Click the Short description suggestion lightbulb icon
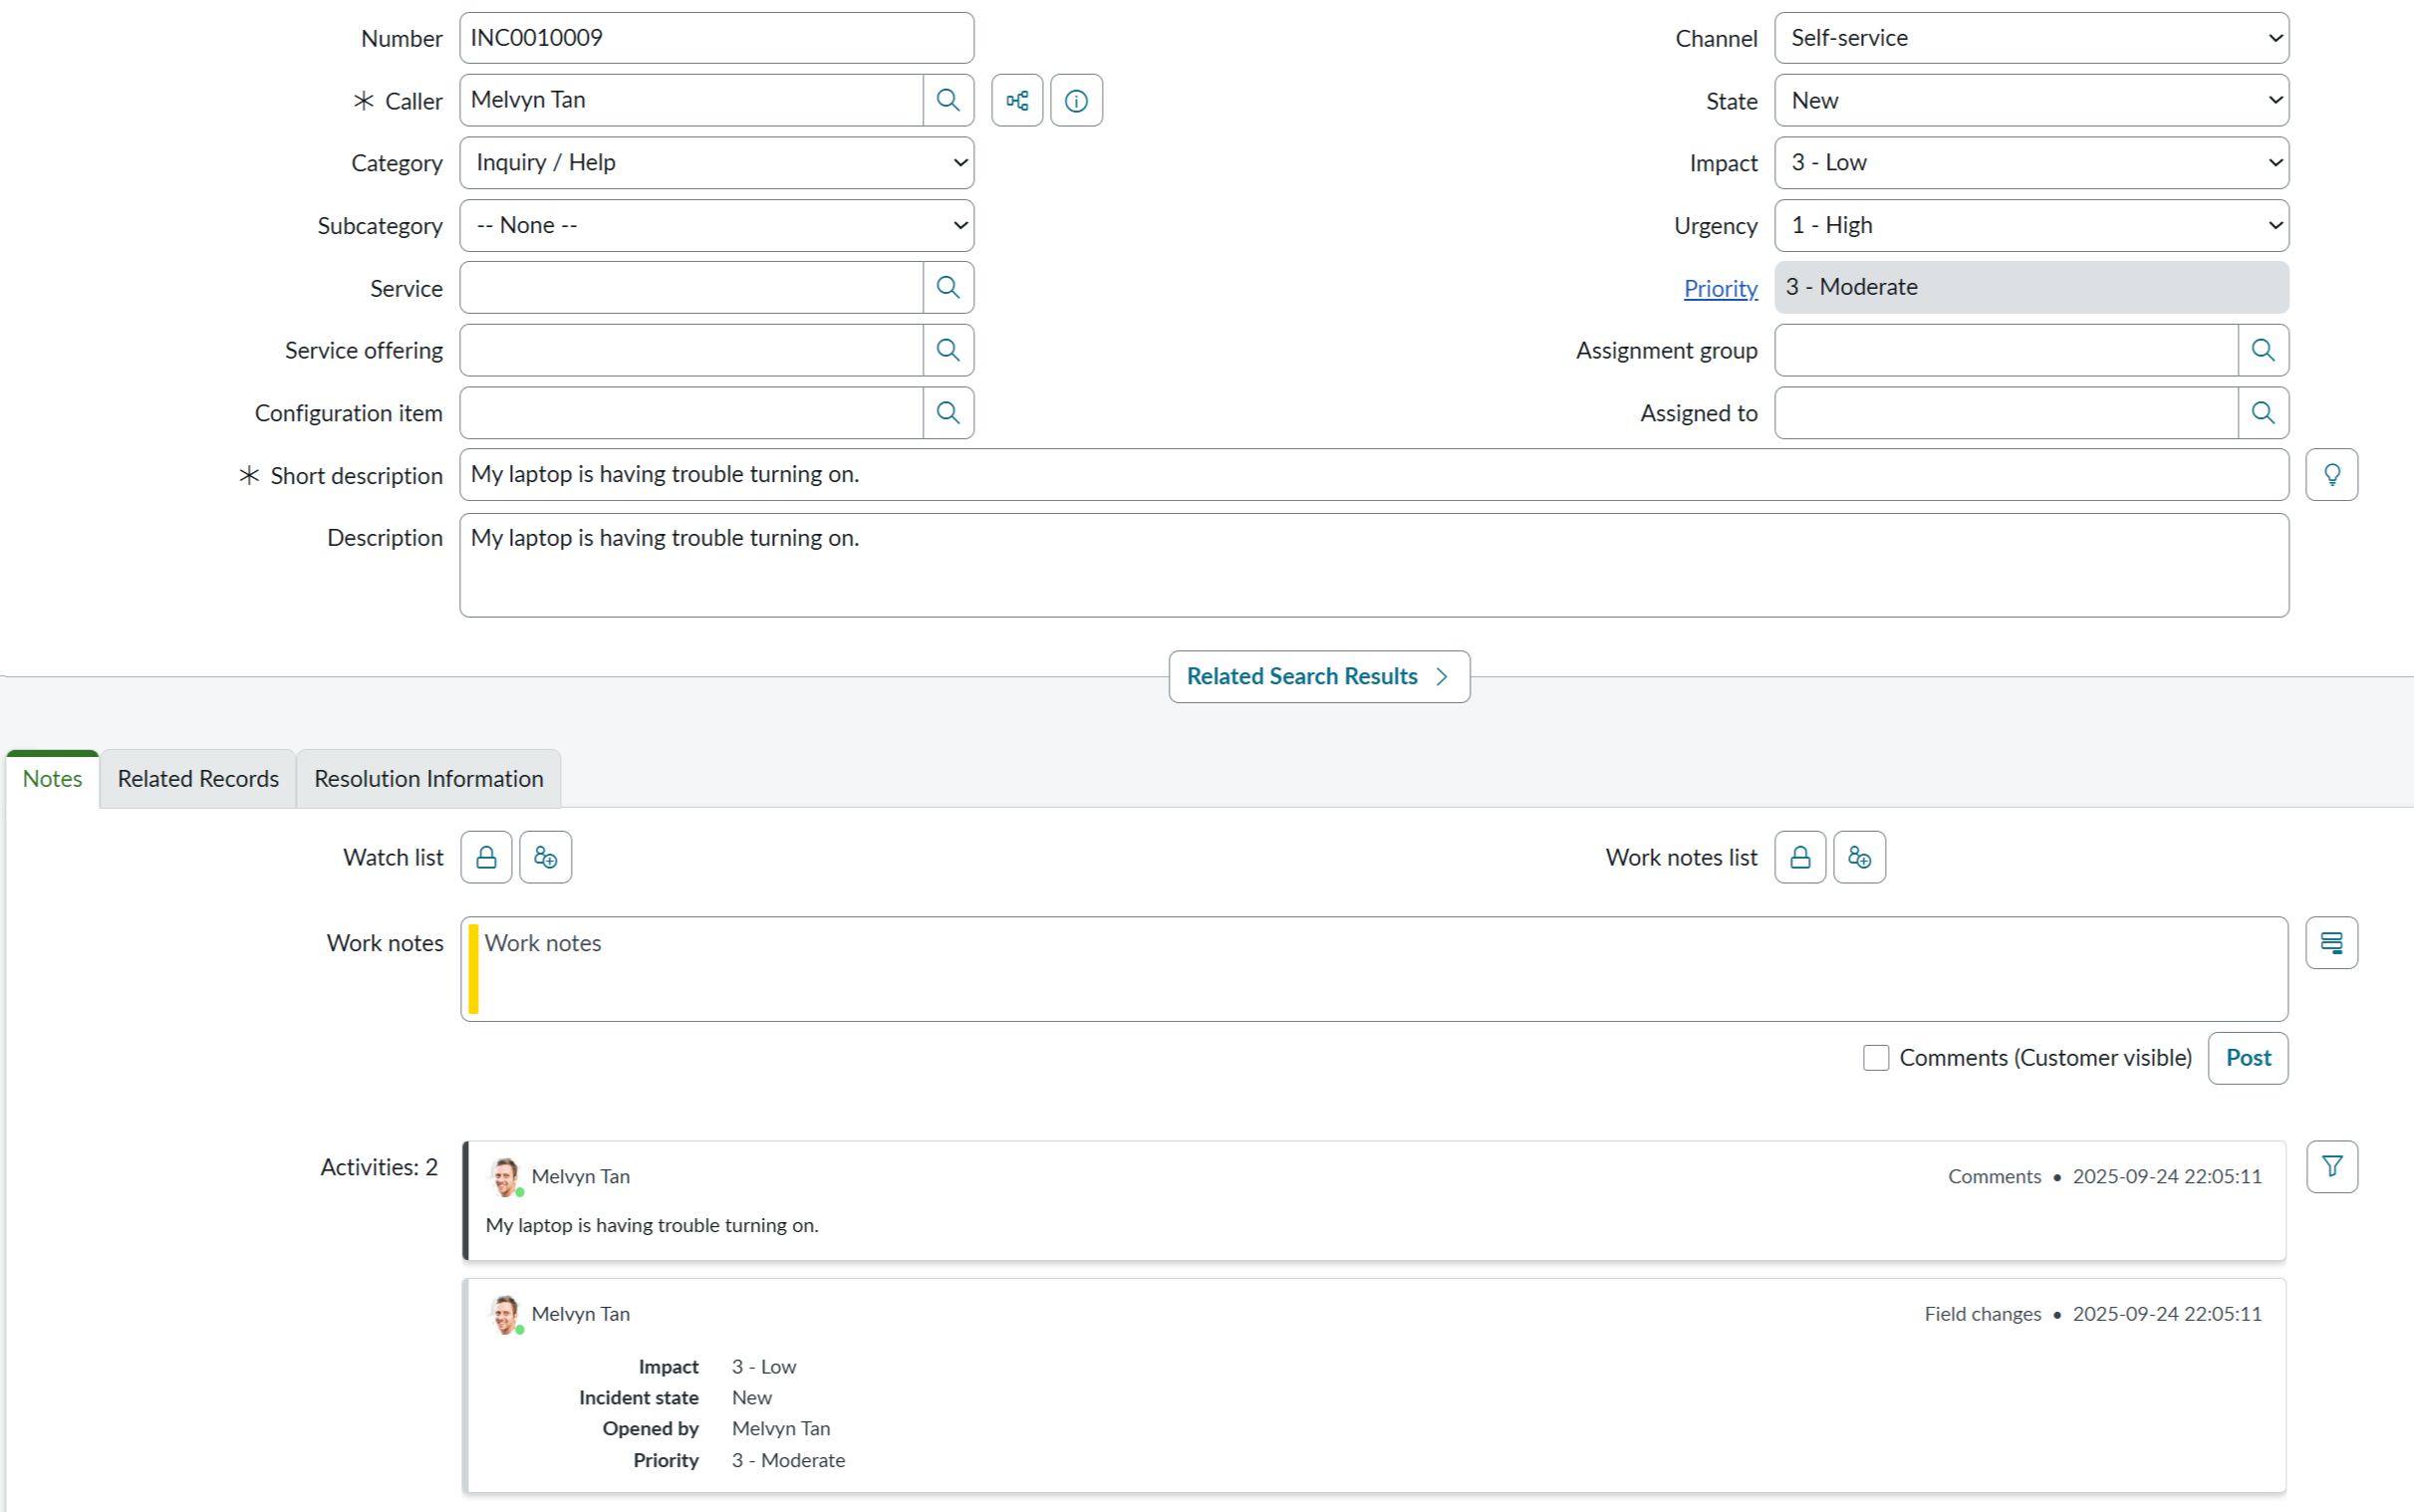Image resolution: width=2414 pixels, height=1512 pixels. 2331,475
